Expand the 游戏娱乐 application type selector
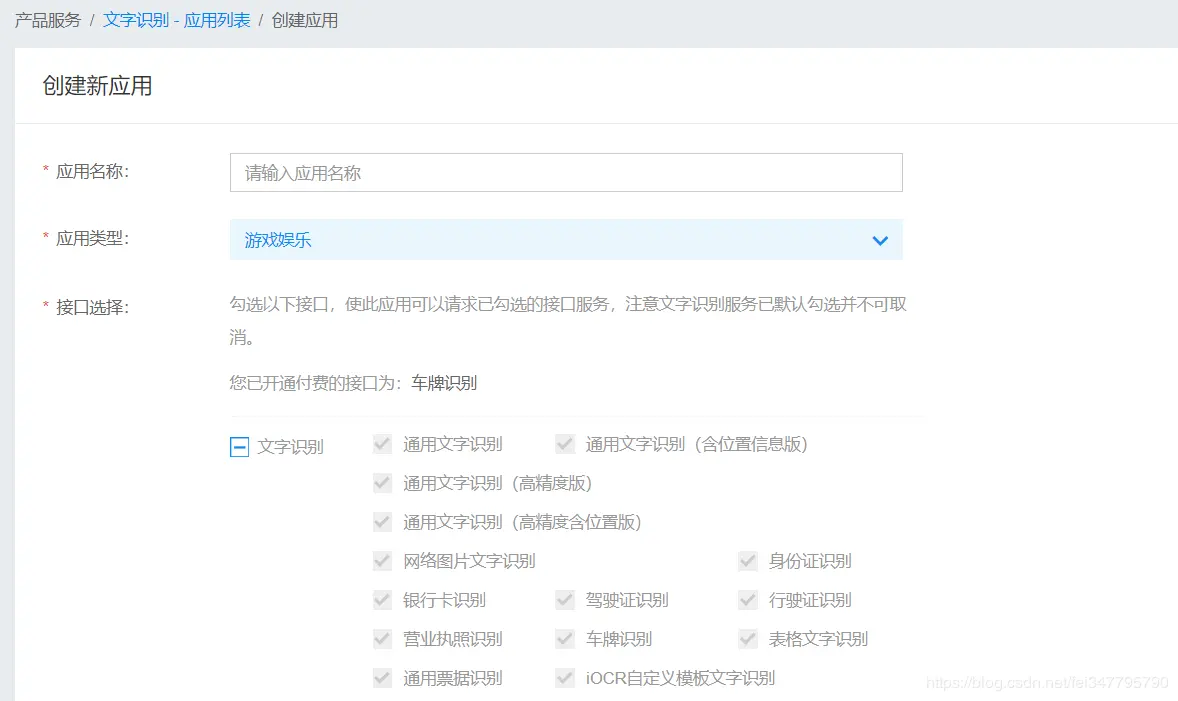1178x701 pixels. coord(879,240)
